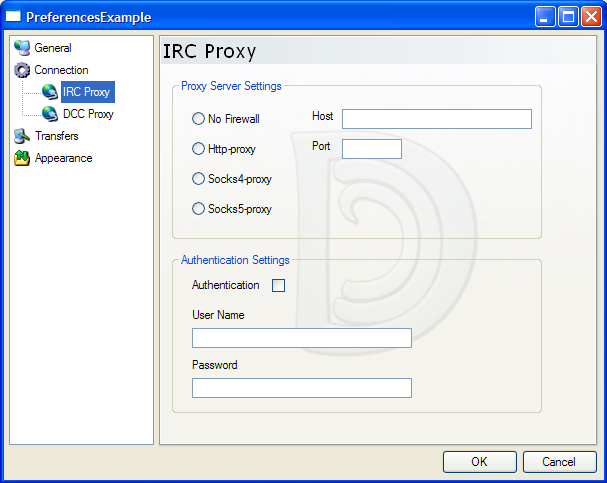Select the Socks4-proxy radio button

pyautogui.click(x=198, y=179)
